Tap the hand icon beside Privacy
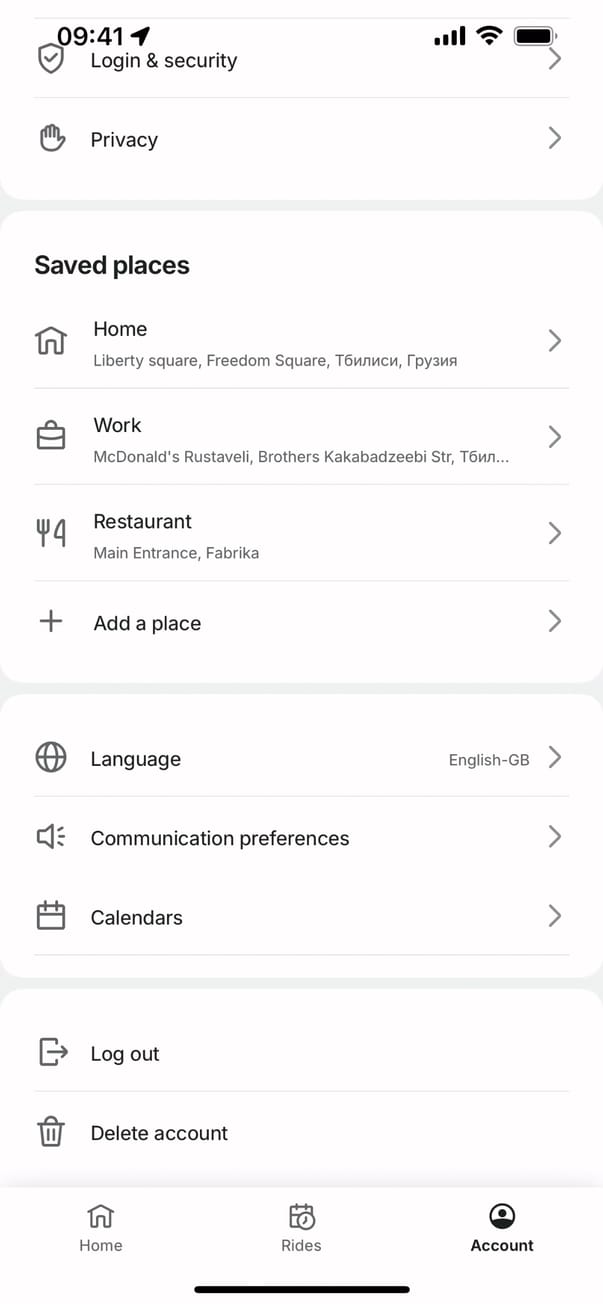Viewport: 603px width, 1304px height. [51, 139]
